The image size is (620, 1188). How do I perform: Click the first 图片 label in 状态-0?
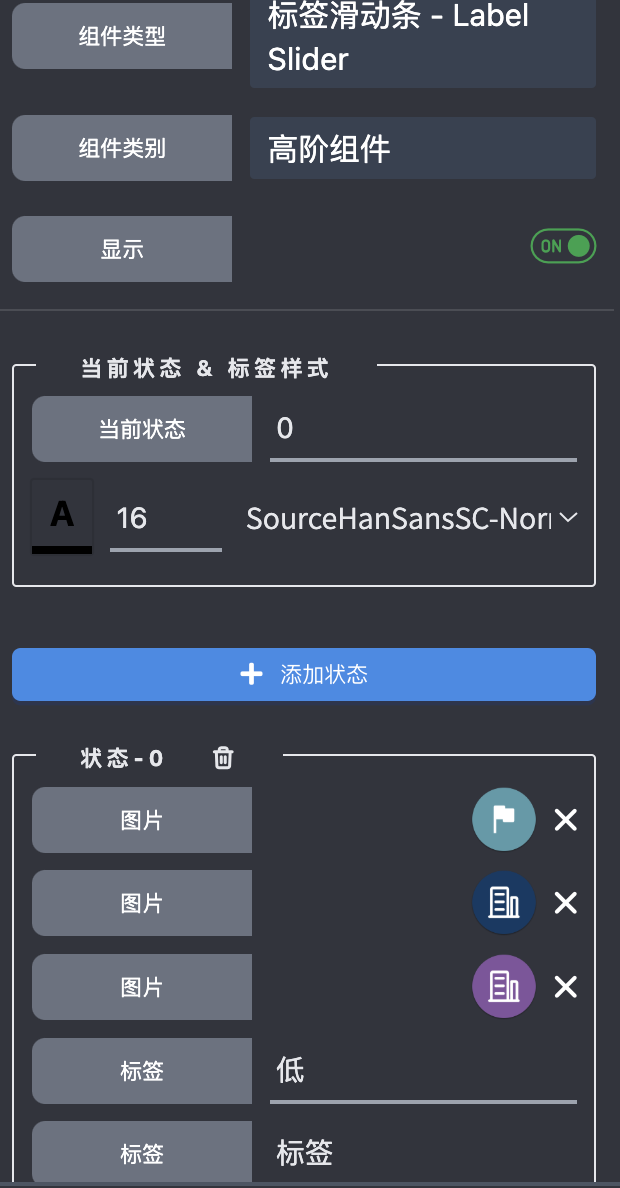coord(141,819)
